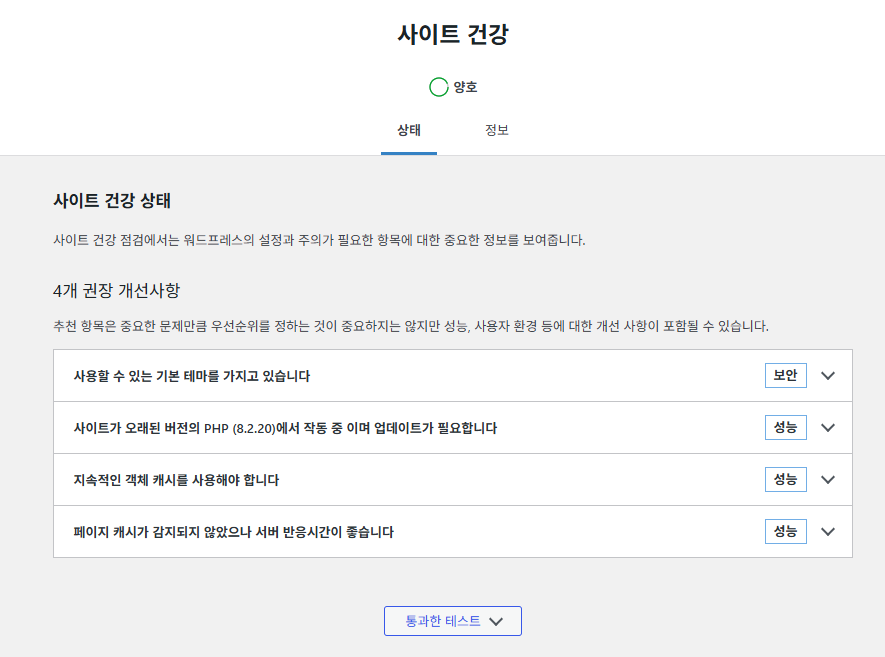885x657 pixels.
Task: Click the 4개 권장 개선사항 heading
Action: click(116, 291)
